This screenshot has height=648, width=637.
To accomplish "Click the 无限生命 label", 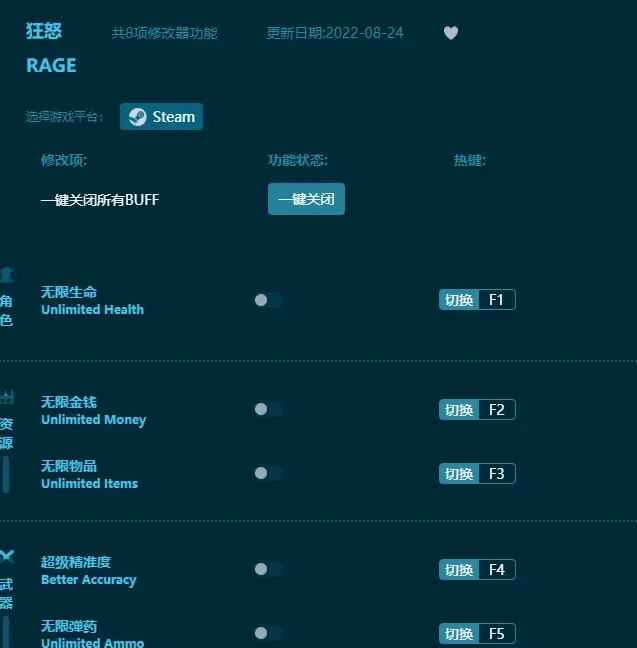I will point(69,292).
